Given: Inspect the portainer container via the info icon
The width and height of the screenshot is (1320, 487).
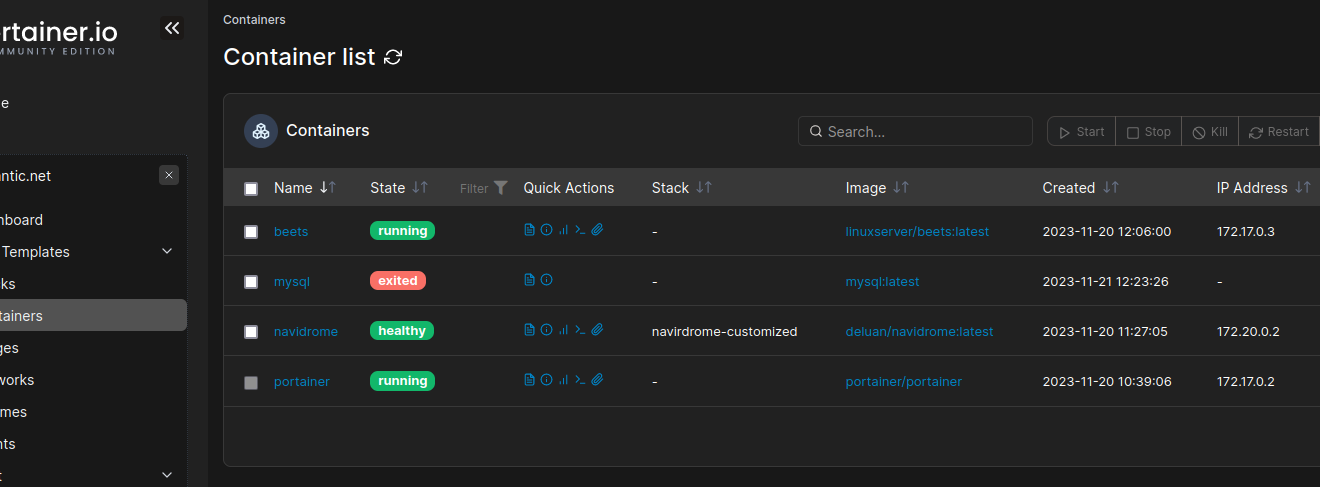Looking at the screenshot, I should click(x=546, y=379).
